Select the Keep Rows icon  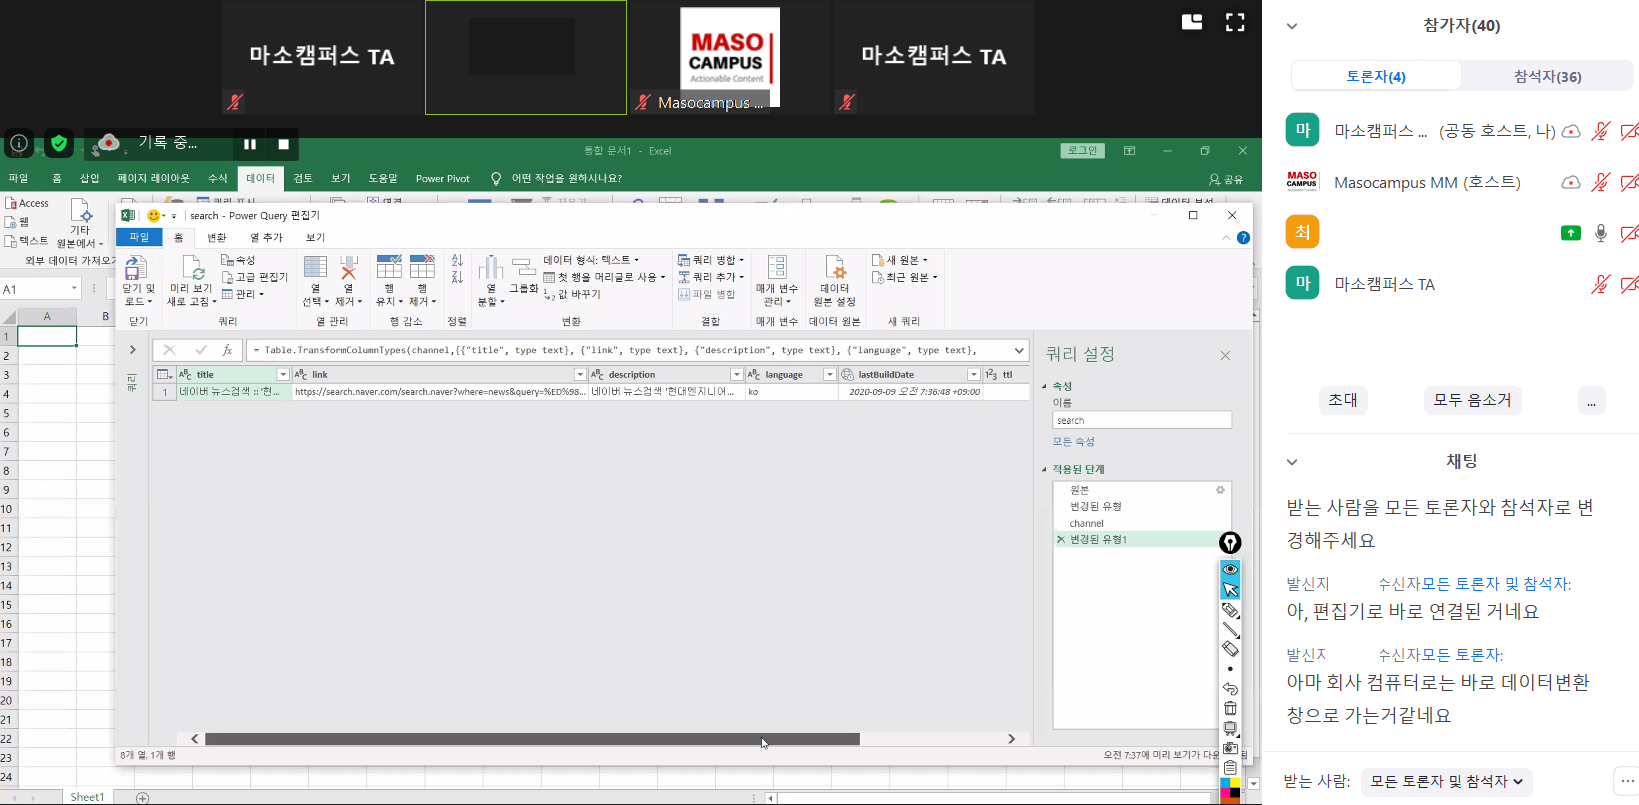pyautogui.click(x=389, y=269)
